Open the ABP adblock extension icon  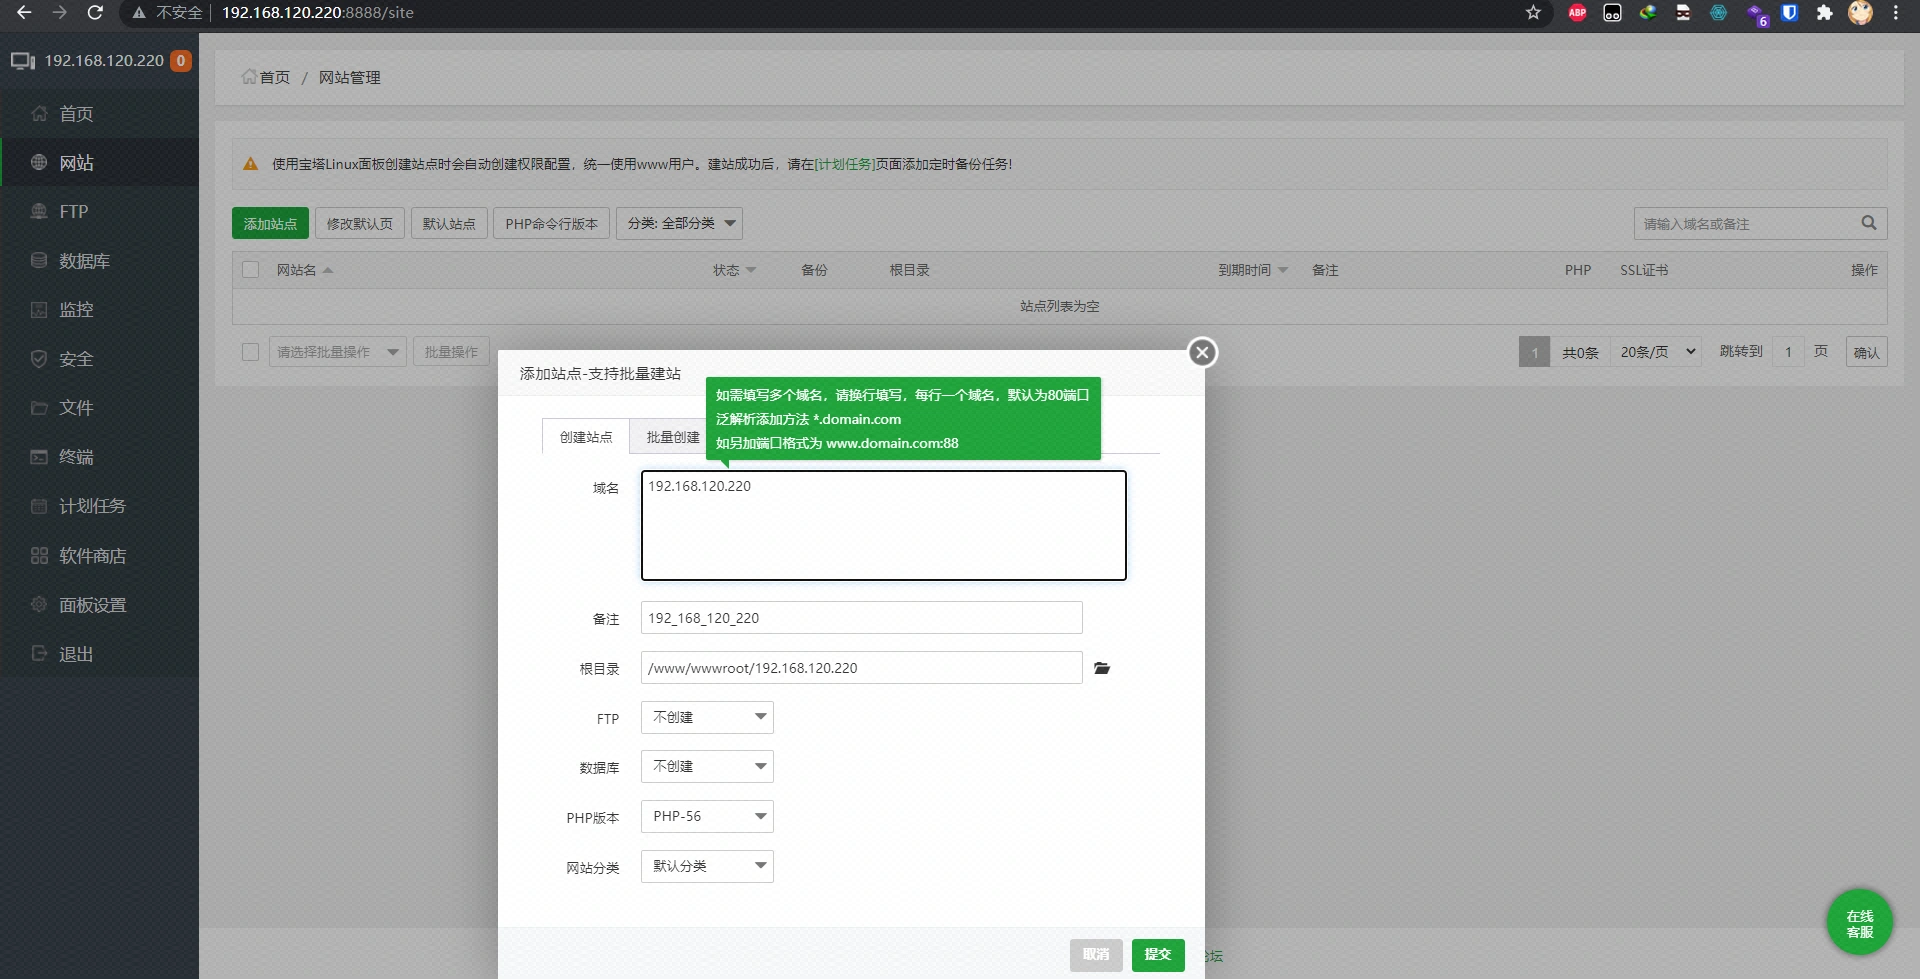pos(1577,12)
